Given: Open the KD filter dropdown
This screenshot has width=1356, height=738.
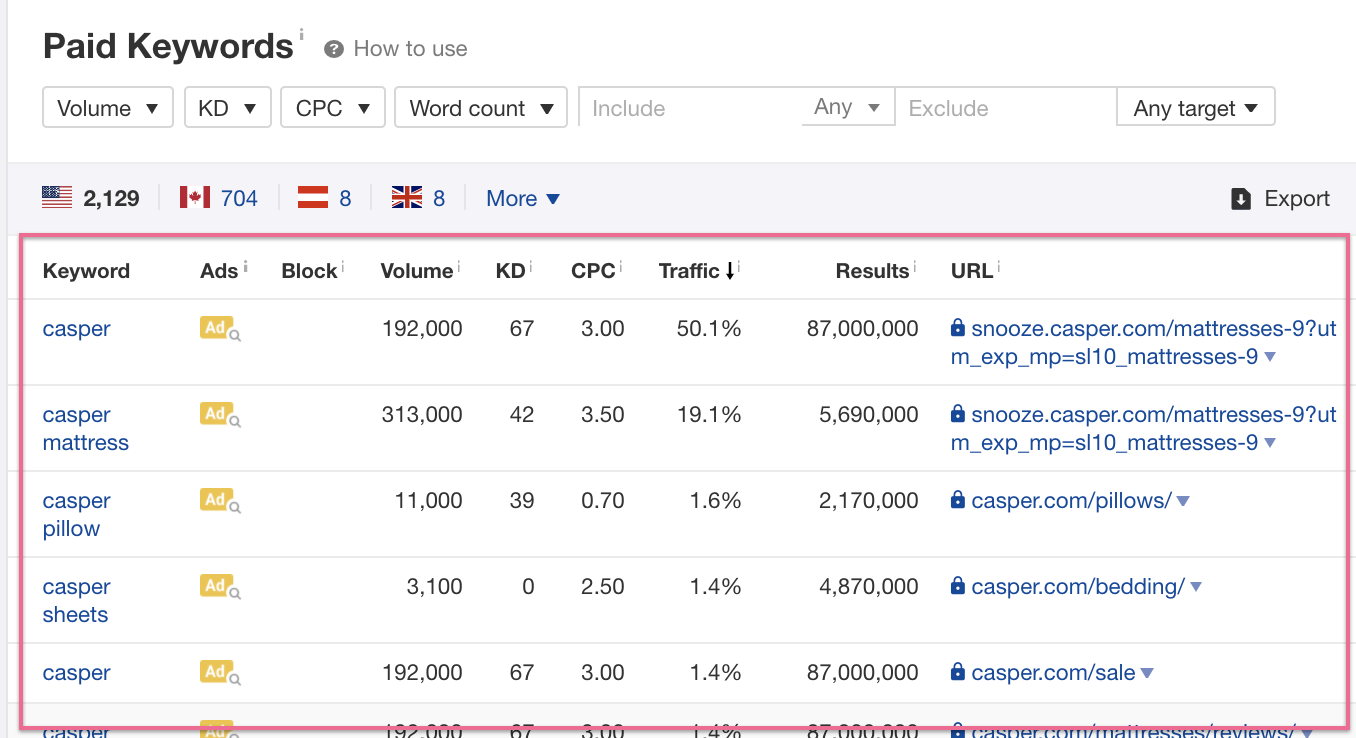Looking at the screenshot, I should point(228,108).
